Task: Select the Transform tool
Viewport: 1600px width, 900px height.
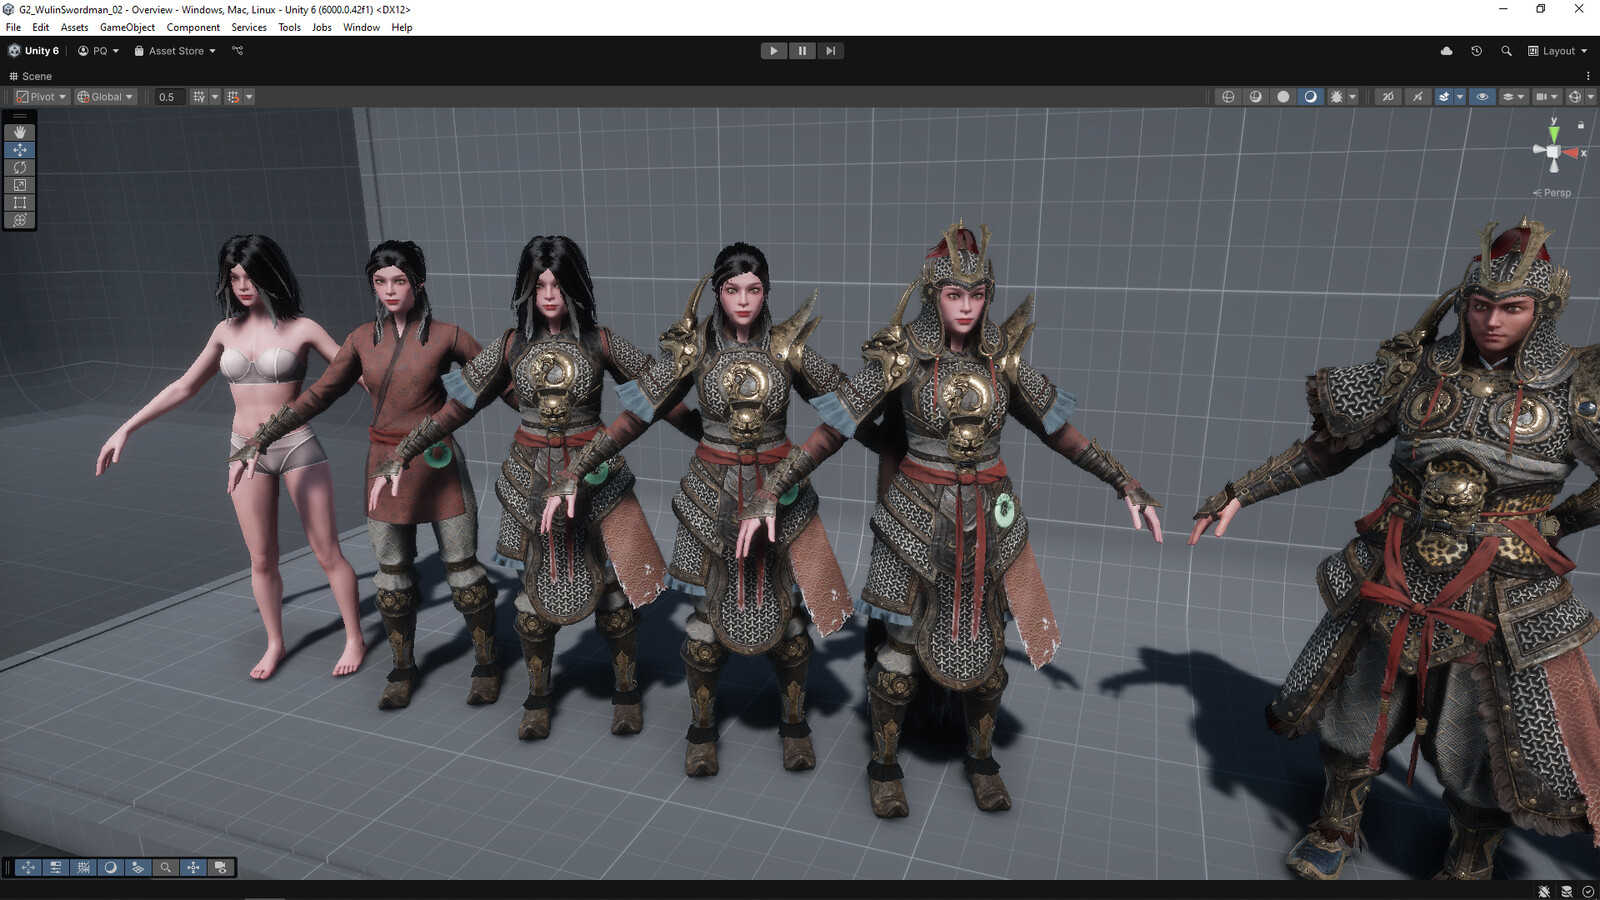Action: (20, 220)
